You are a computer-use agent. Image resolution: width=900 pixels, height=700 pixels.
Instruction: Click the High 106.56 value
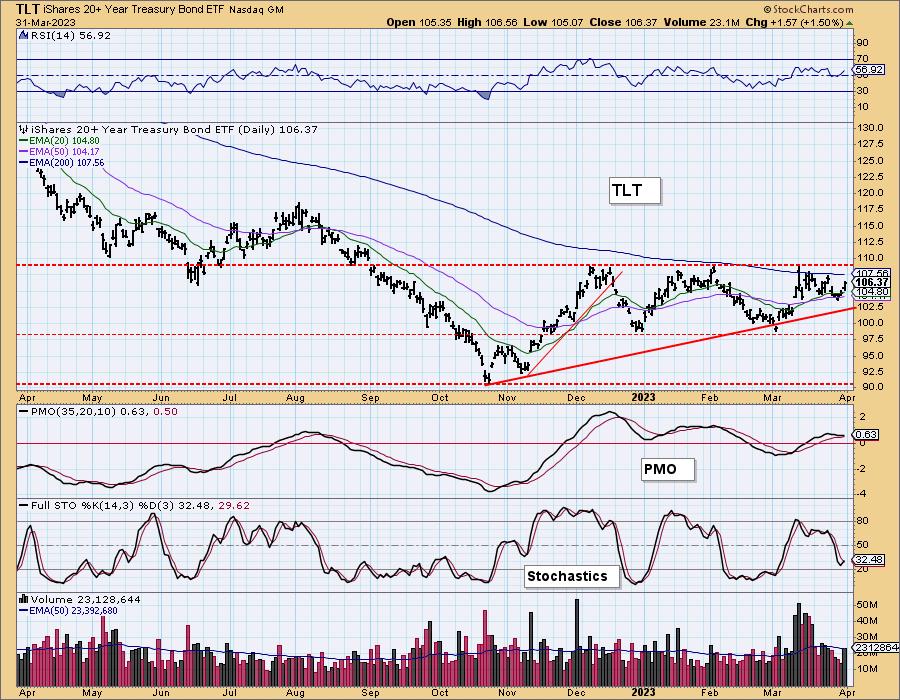click(x=488, y=22)
